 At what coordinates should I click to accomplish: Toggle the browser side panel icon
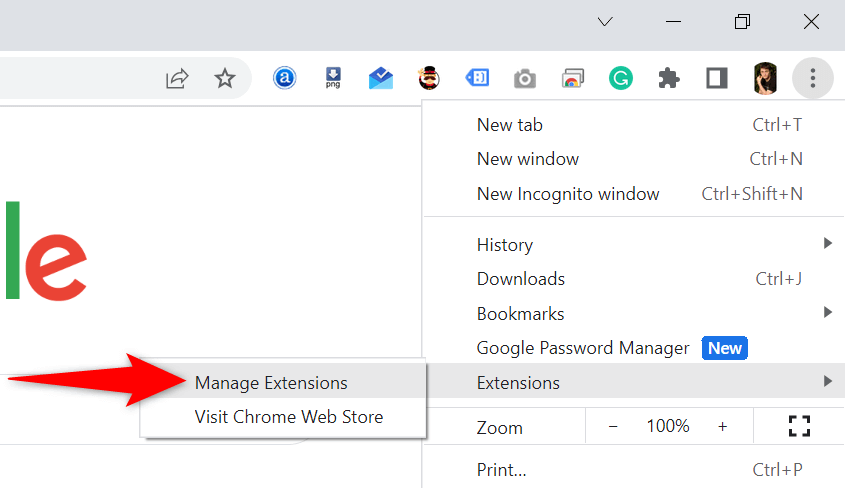716,78
